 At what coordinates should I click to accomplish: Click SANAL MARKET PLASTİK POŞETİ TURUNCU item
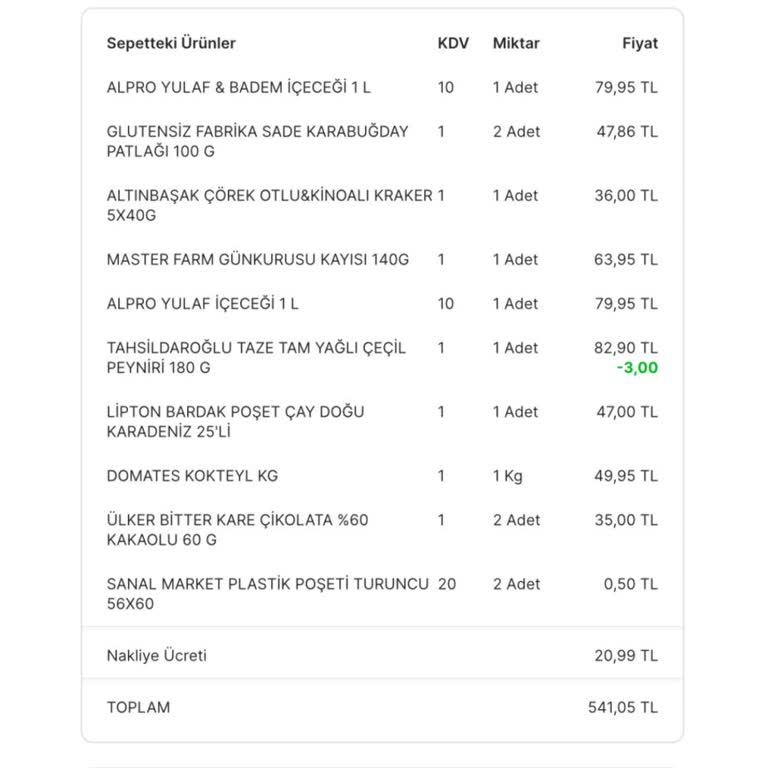point(267,594)
